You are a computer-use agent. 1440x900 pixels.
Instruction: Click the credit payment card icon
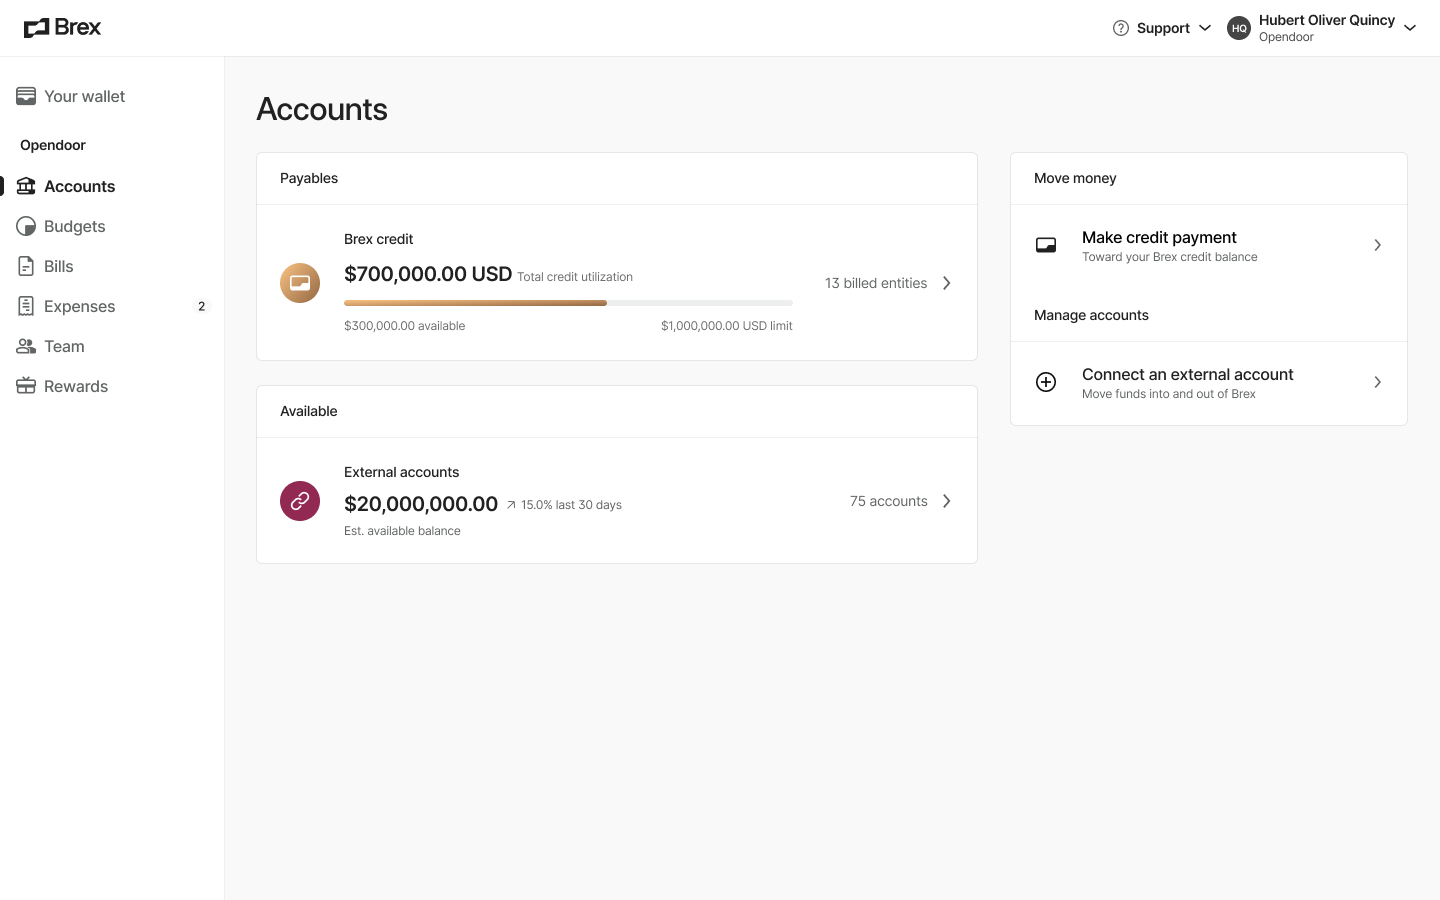[x=1046, y=245]
